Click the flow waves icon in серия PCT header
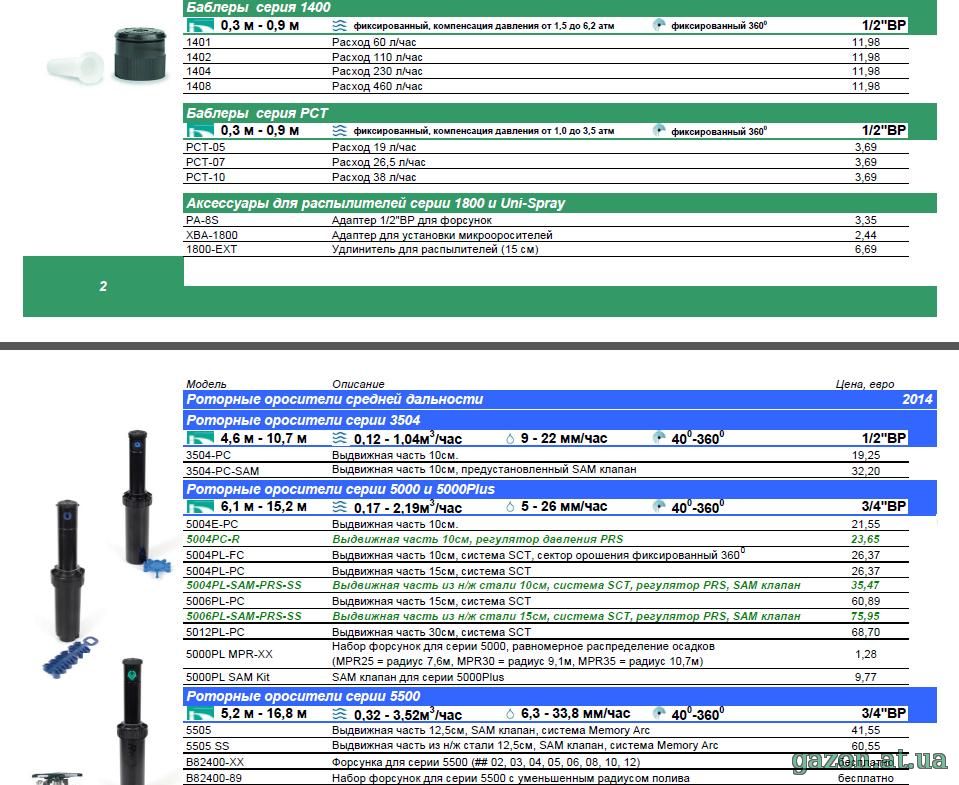Image resolution: width=959 pixels, height=785 pixels. coord(339,131)
